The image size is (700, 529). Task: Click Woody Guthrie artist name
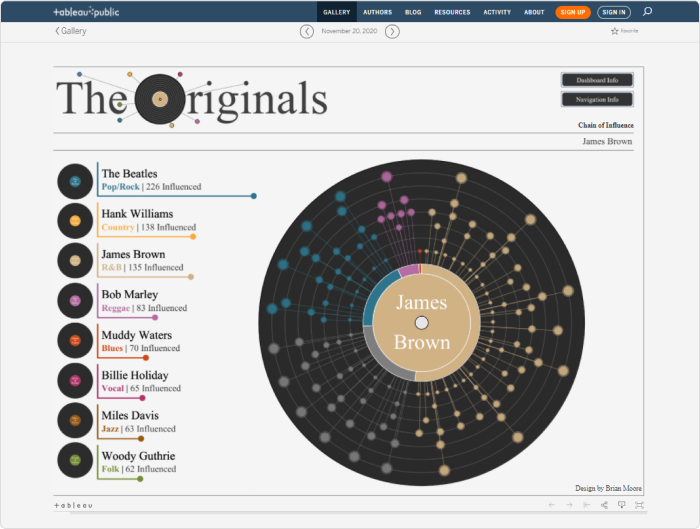tap(138, 456)
